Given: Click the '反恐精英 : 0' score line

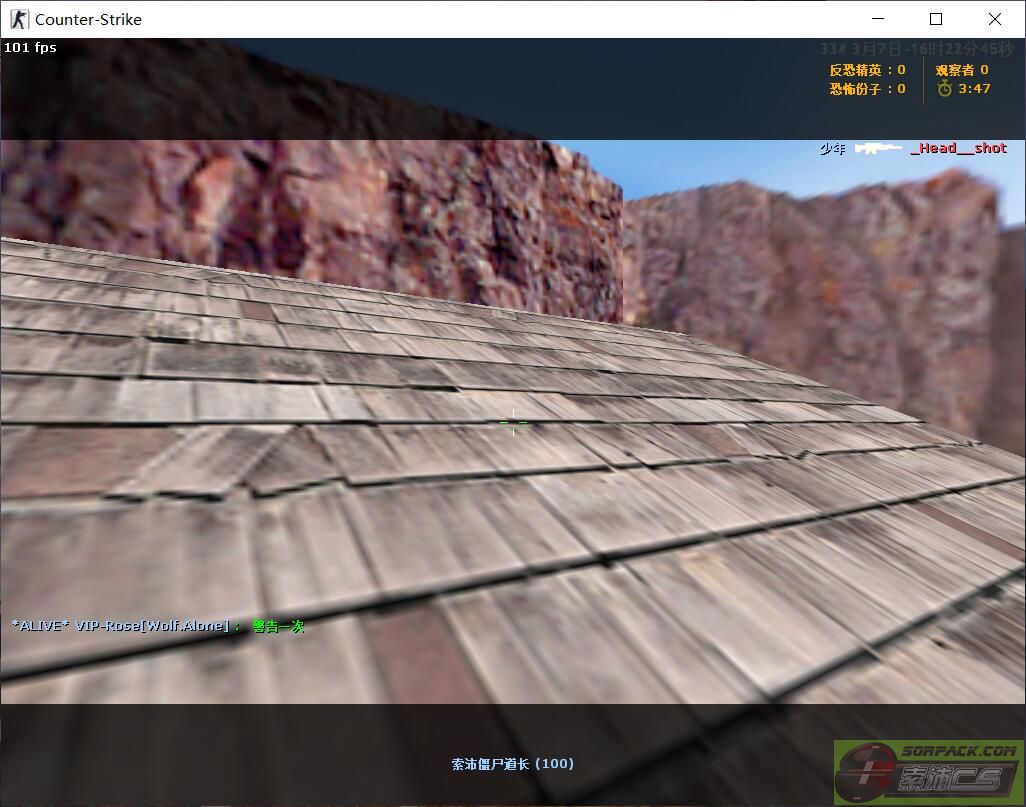Looking at the screenshot, I should click(868, 70).
